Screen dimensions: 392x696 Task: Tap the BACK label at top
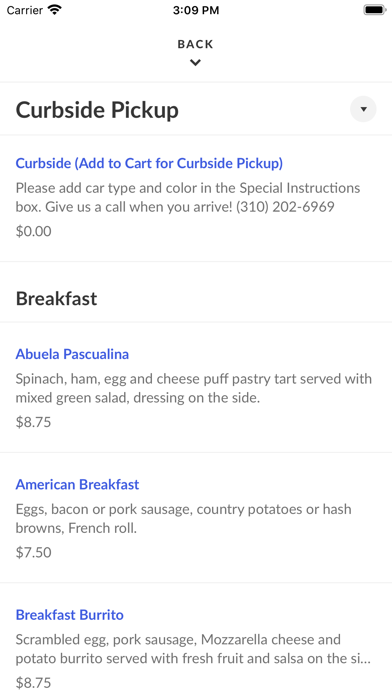pos(195,44)
